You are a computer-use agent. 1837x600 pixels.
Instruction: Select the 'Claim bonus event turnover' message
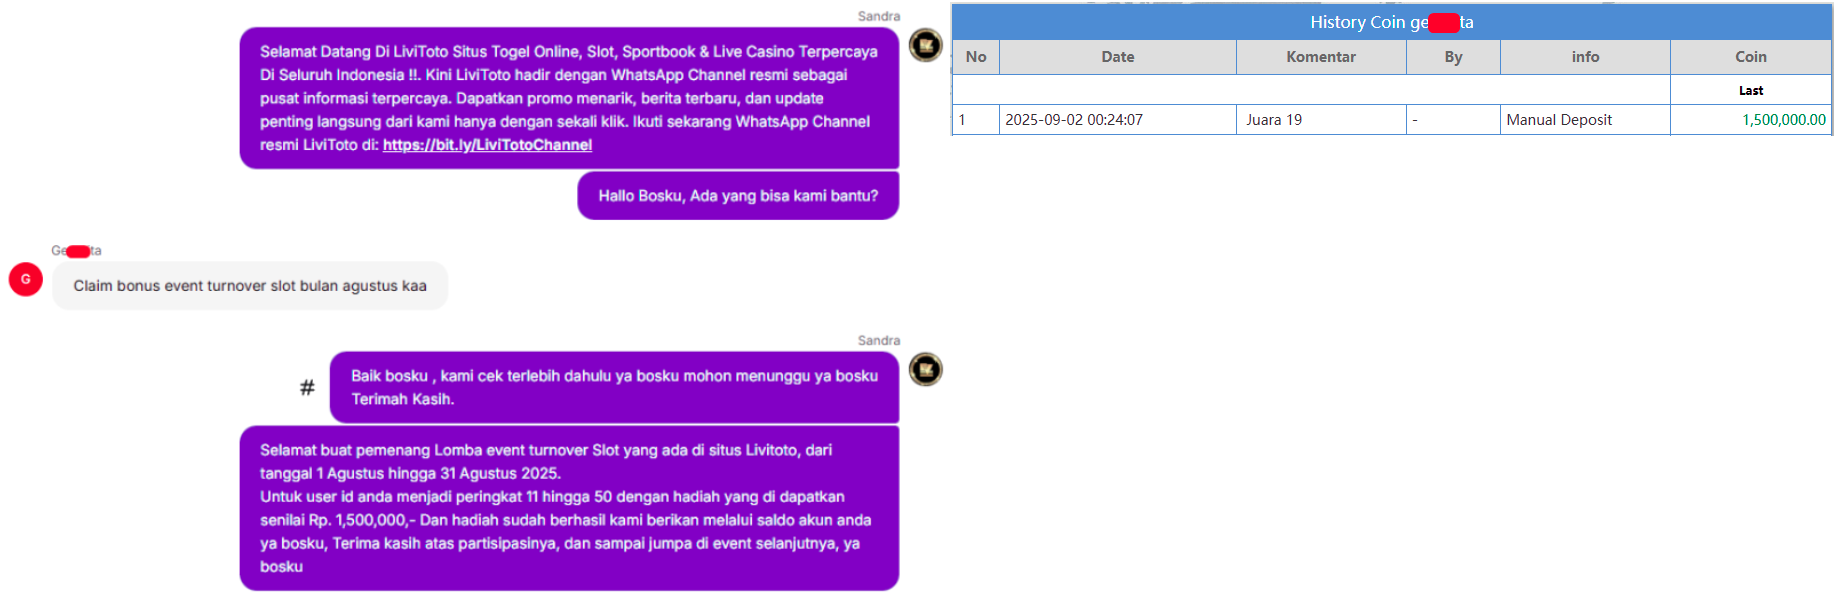point(250,286)
